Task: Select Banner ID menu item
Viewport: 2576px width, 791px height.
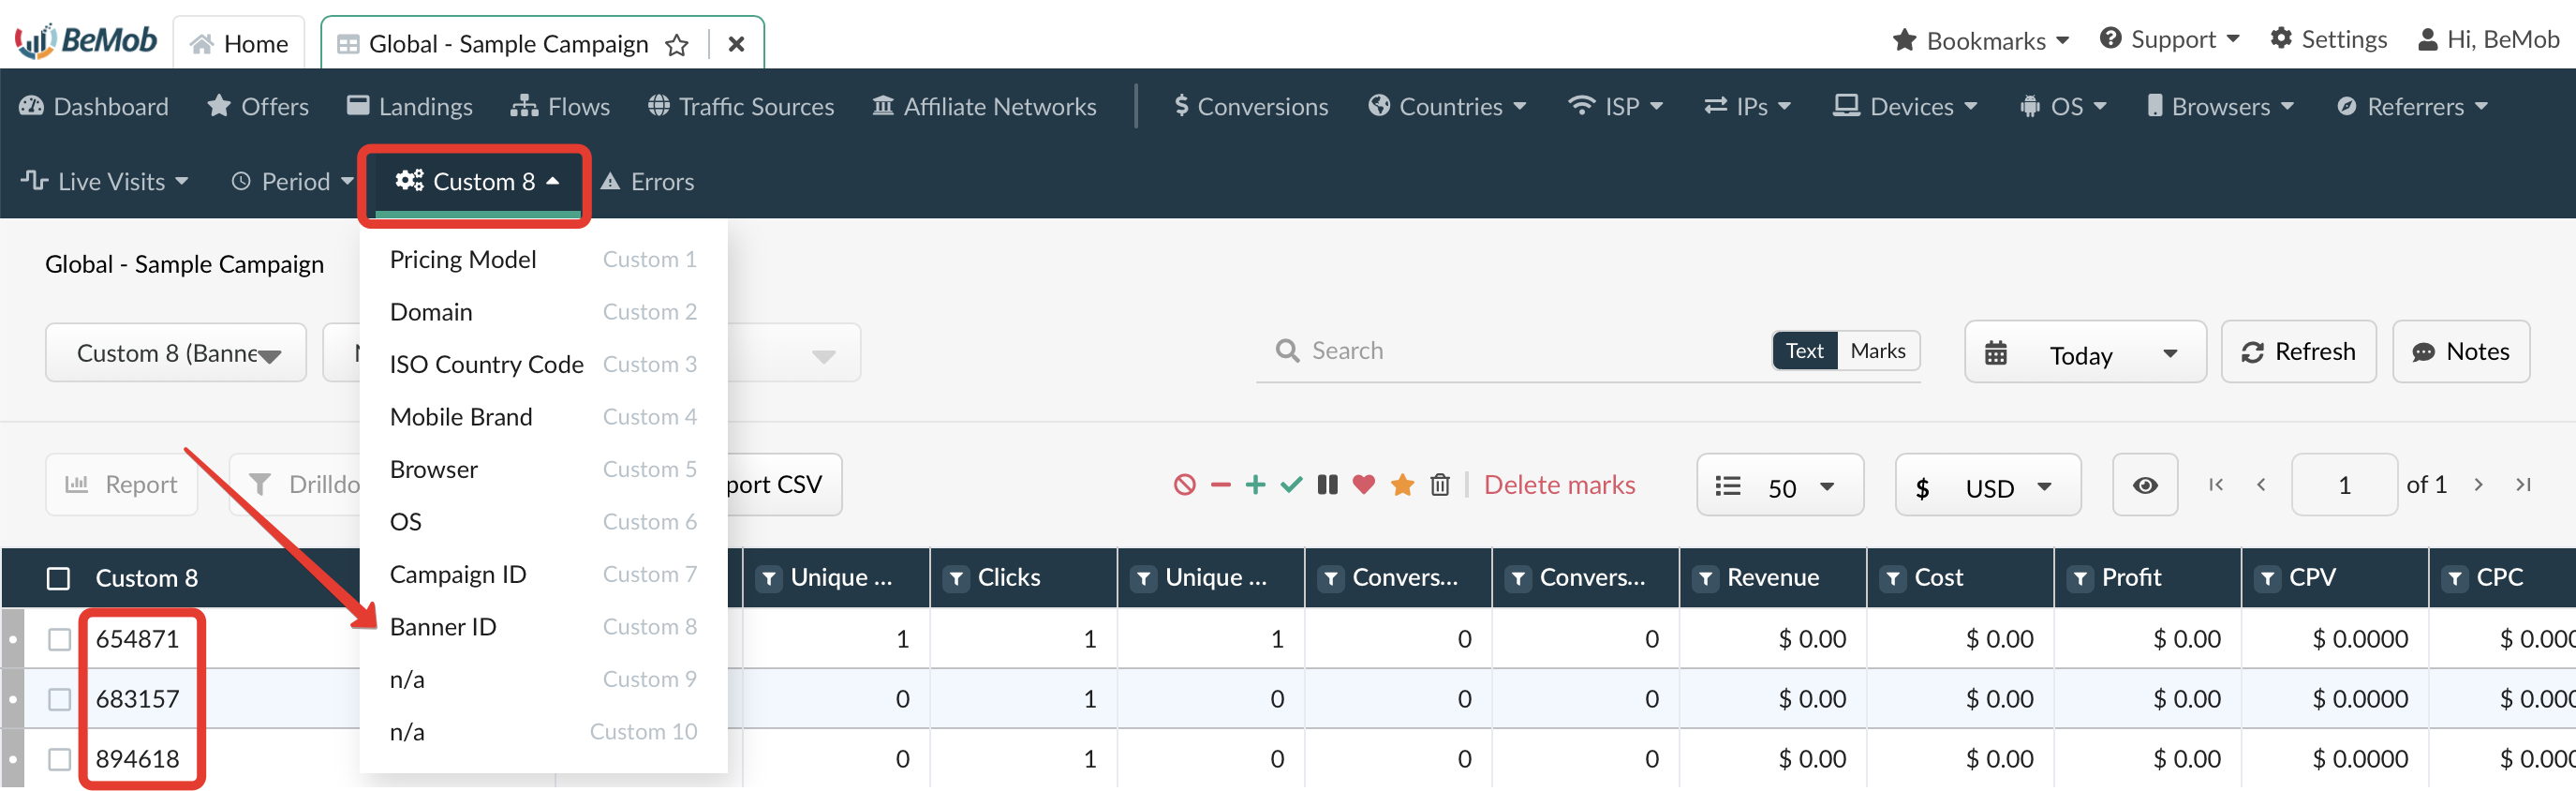Action: click(x=543, y=627)
